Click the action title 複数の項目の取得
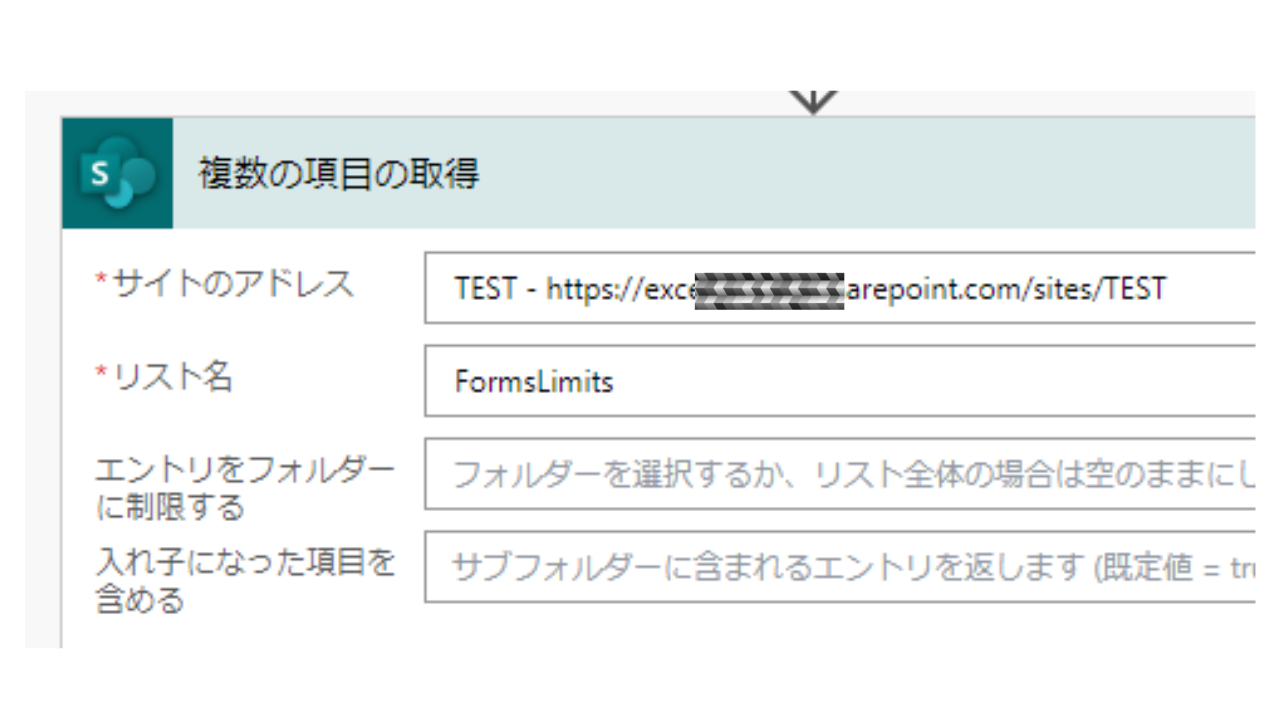Screen dimensions: 1280x720 point(339,174)
